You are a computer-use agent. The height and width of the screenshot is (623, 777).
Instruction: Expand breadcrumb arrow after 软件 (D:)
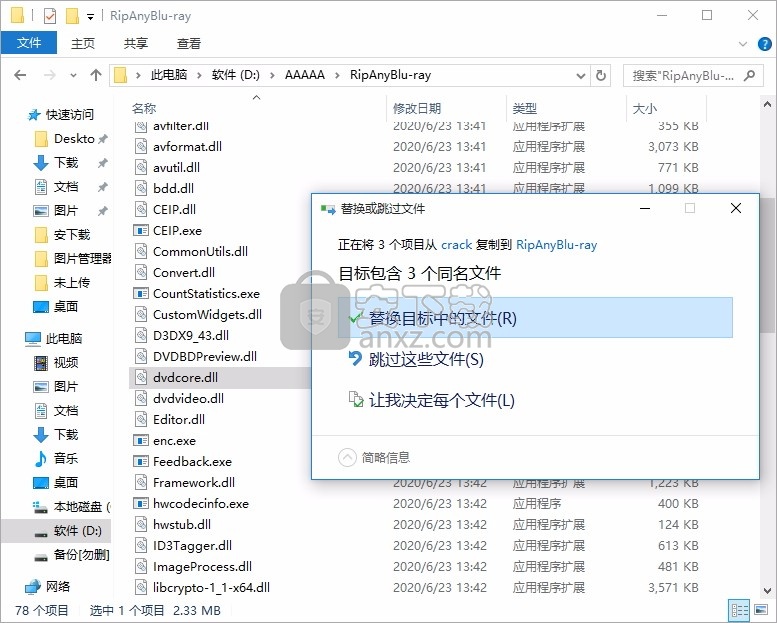click(x=272, y=75)
